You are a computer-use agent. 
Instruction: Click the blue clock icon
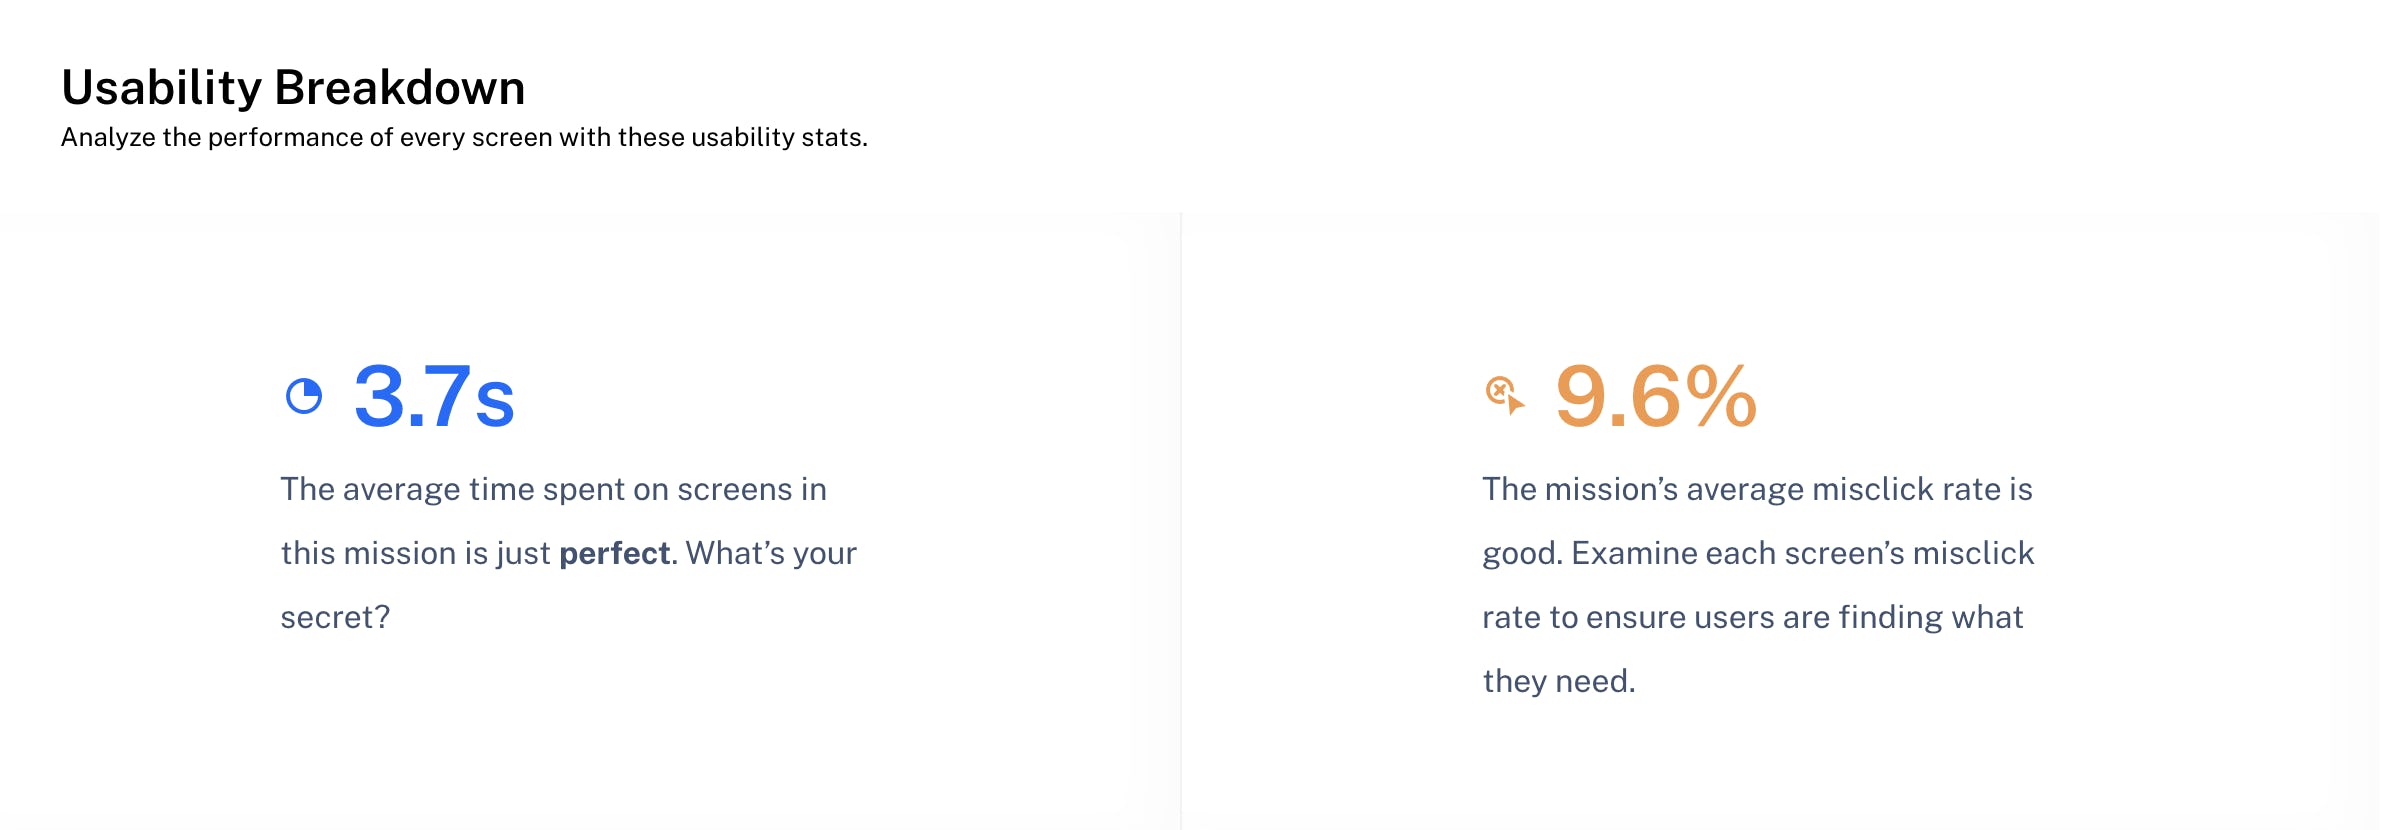[x=304, y=396]
